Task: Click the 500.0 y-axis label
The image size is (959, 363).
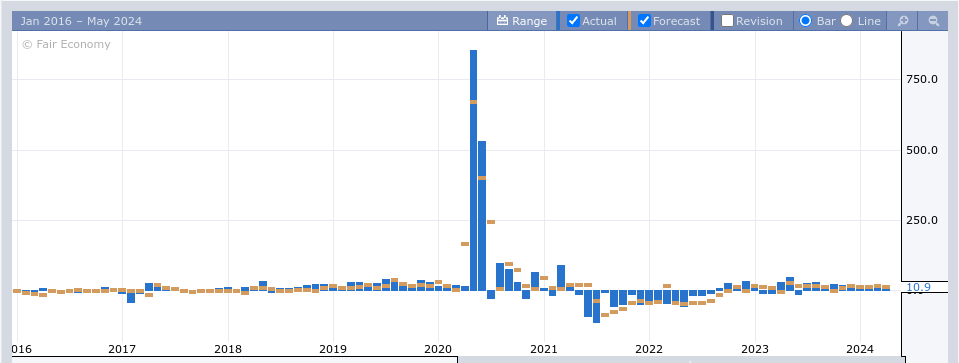Action: 922,150
